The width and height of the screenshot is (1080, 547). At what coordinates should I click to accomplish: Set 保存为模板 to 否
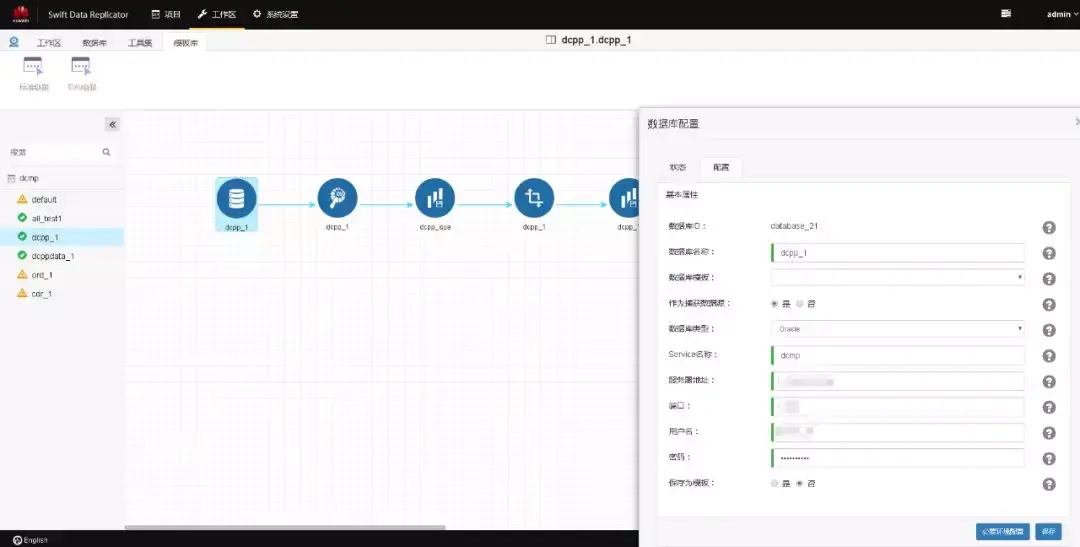click(800, 484)
